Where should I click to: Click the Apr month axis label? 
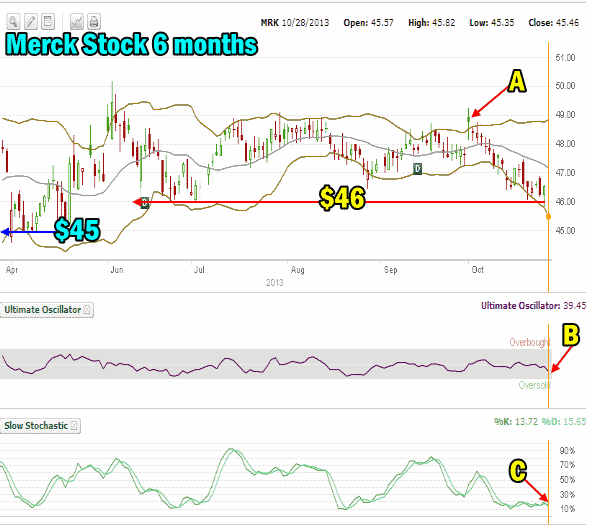tap(12, 270)
